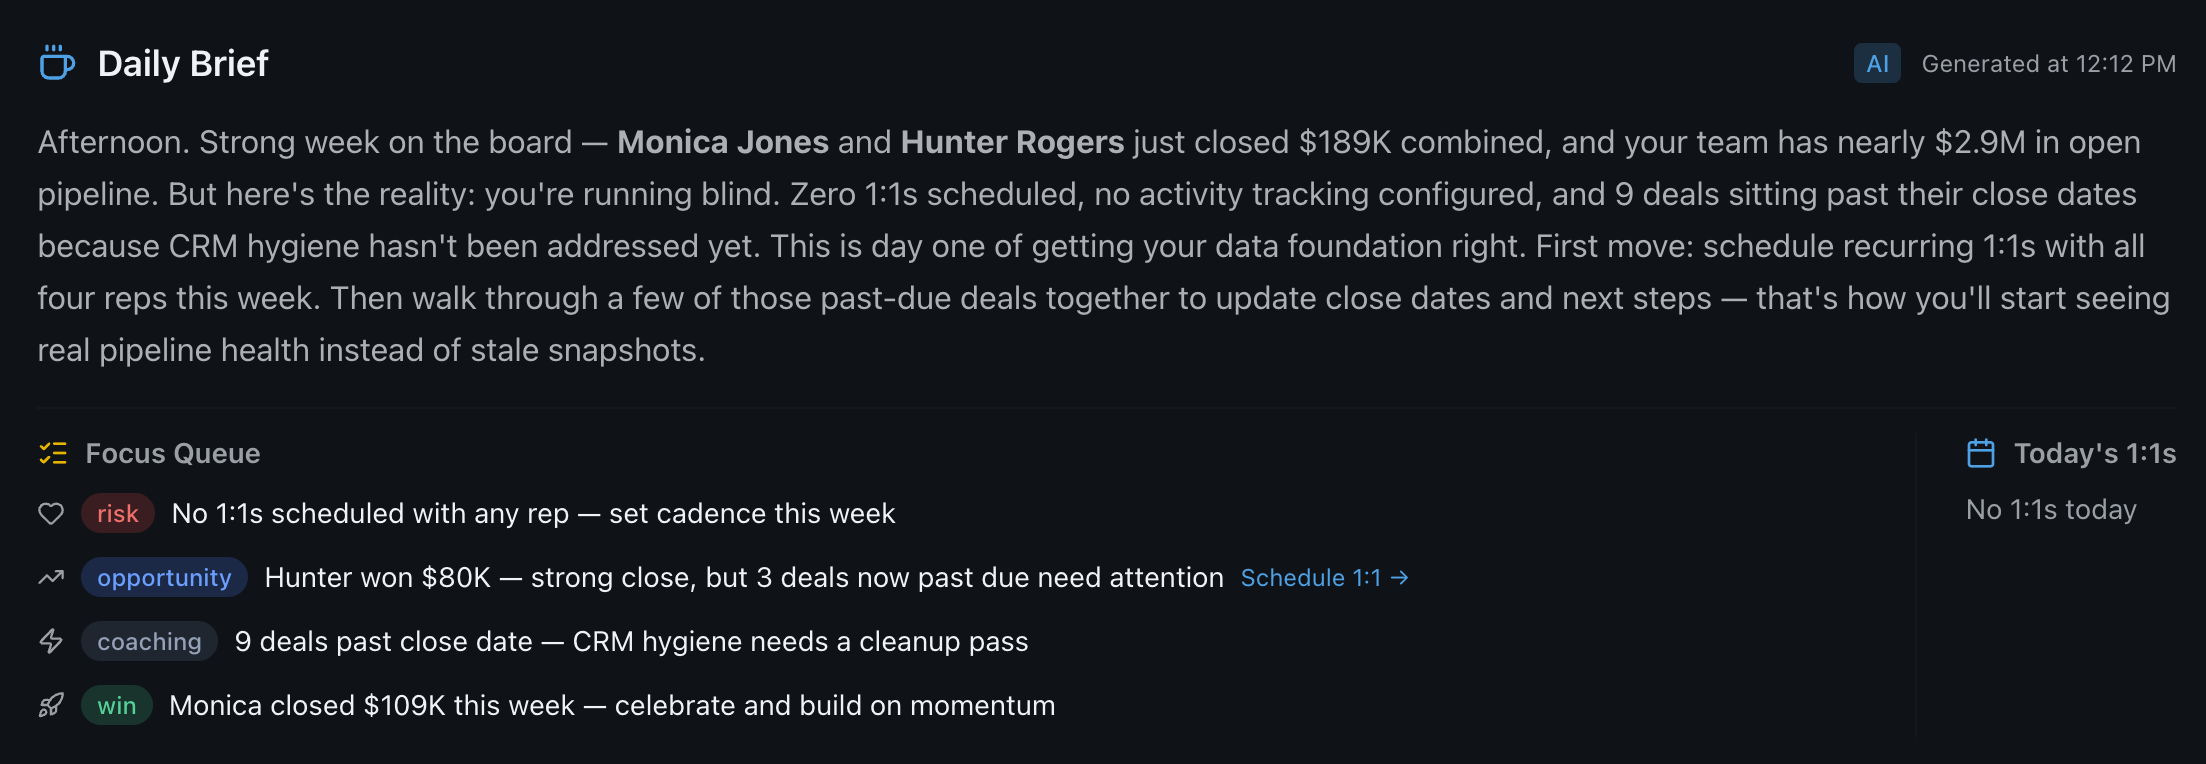This screenshot has height=764, width=2206.
Task: Expand the Focus Queue section
Action: coord(174,453)
